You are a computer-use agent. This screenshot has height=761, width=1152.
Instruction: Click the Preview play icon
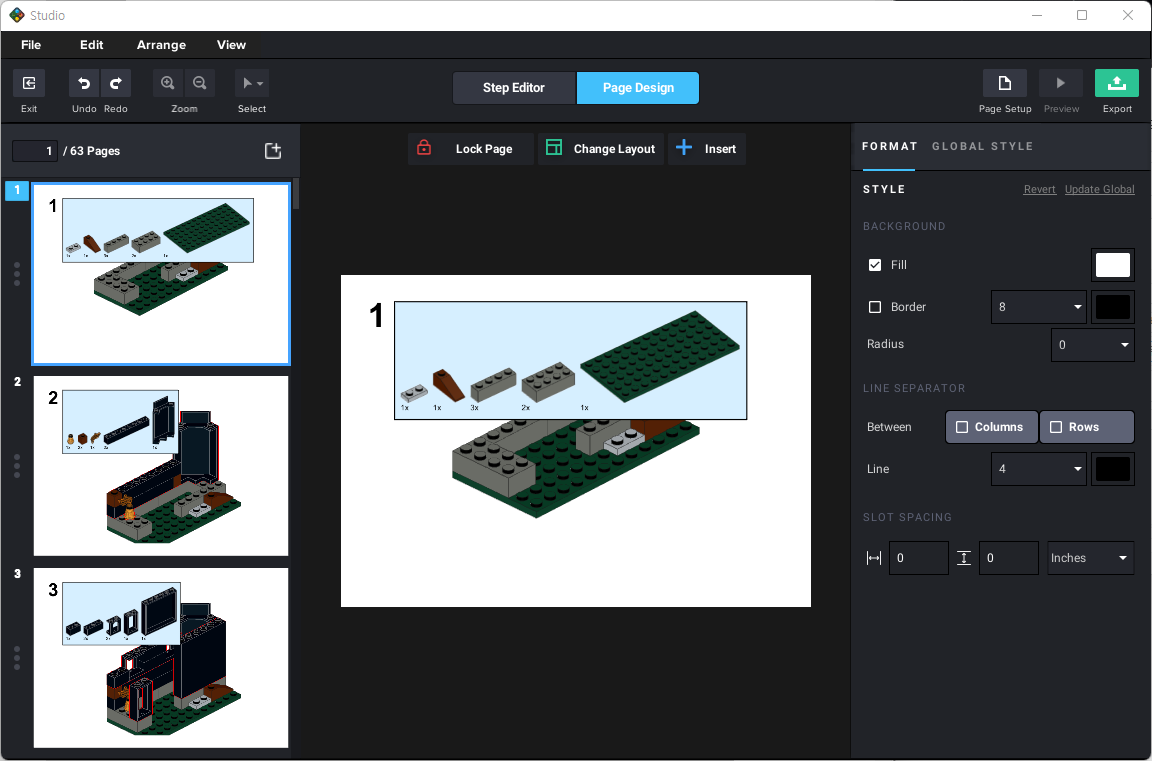(x=1060, y=83)
